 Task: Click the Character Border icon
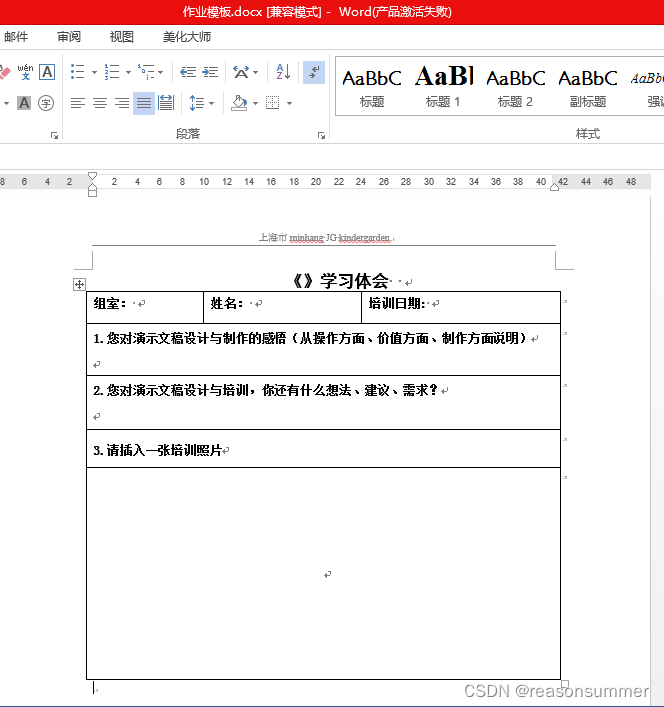(x=47, y=72)
